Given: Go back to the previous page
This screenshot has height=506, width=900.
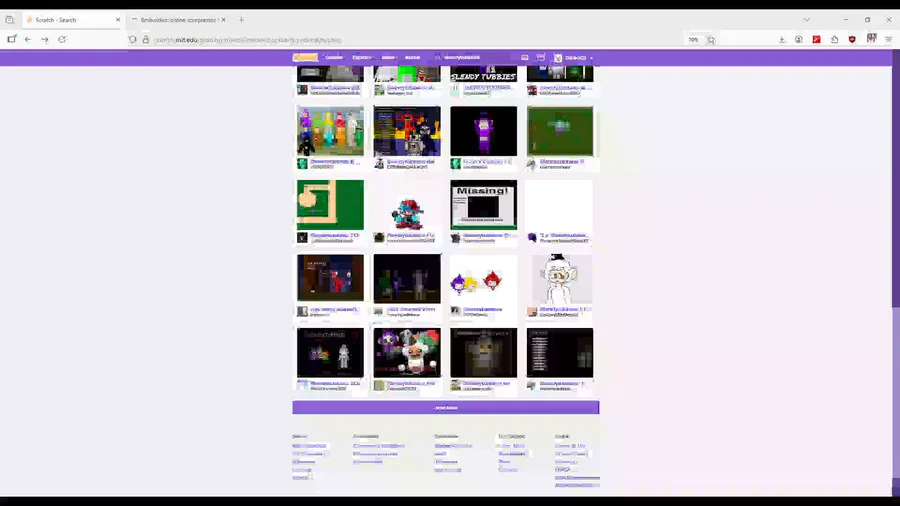Looking at the screenshot, I should click(x=28, y=40).
